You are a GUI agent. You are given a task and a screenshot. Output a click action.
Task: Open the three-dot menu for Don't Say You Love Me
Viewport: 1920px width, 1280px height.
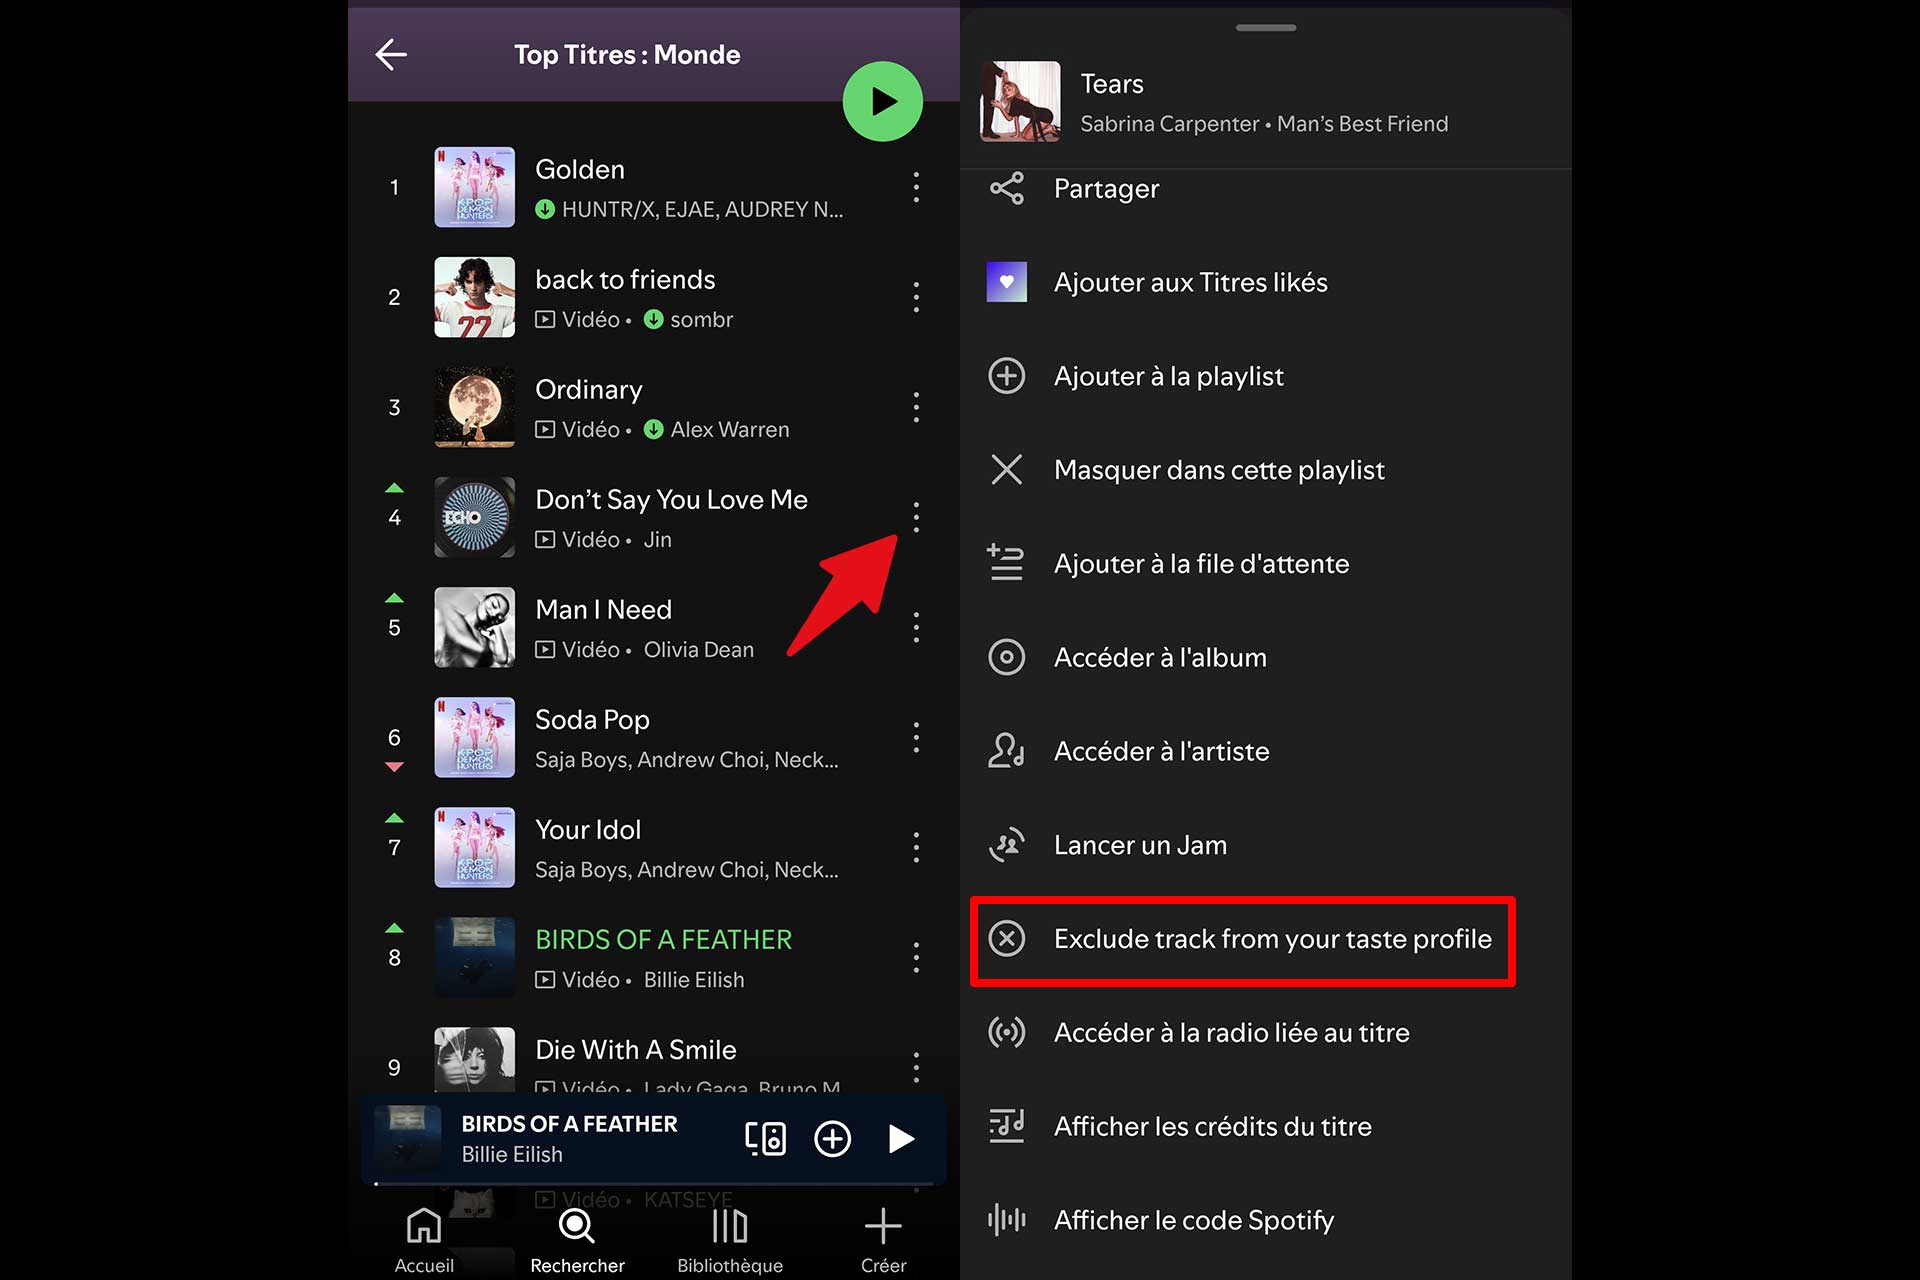pyautogui.click(x=916, y=517)
